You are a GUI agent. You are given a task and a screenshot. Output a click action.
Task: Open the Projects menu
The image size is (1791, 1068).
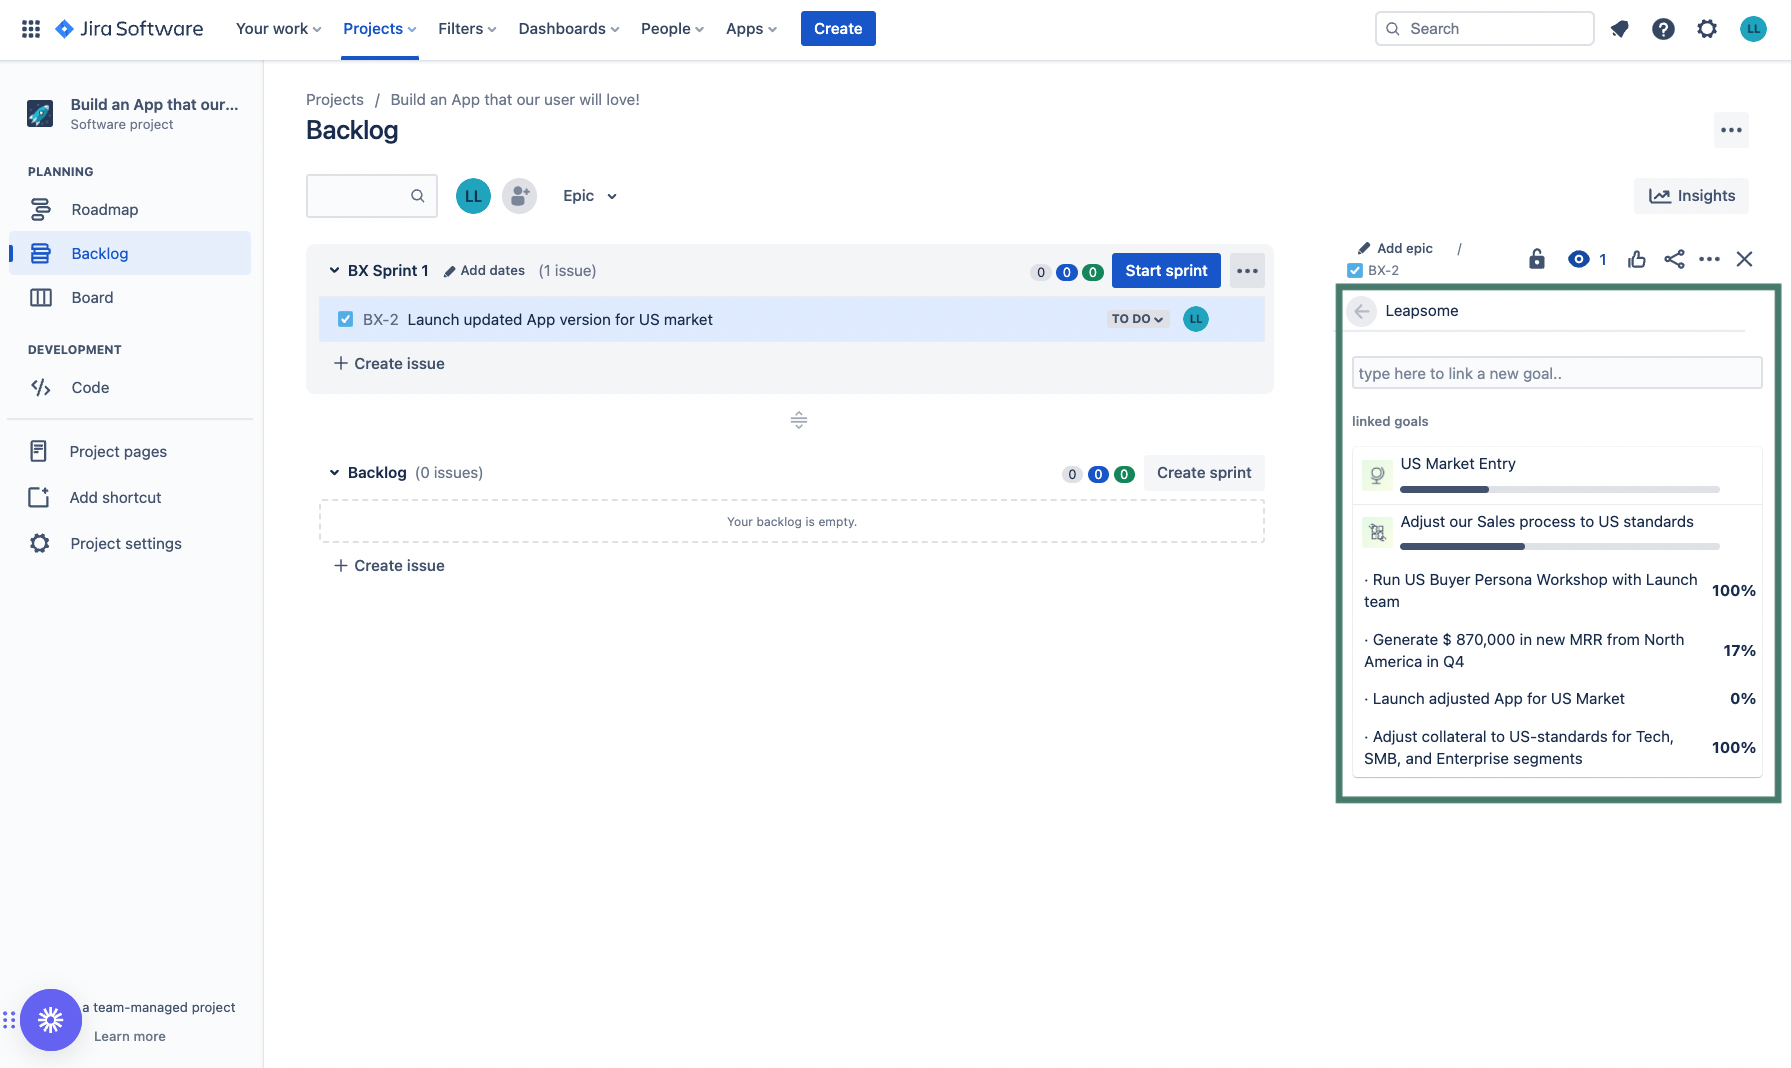tap(379, 29)
